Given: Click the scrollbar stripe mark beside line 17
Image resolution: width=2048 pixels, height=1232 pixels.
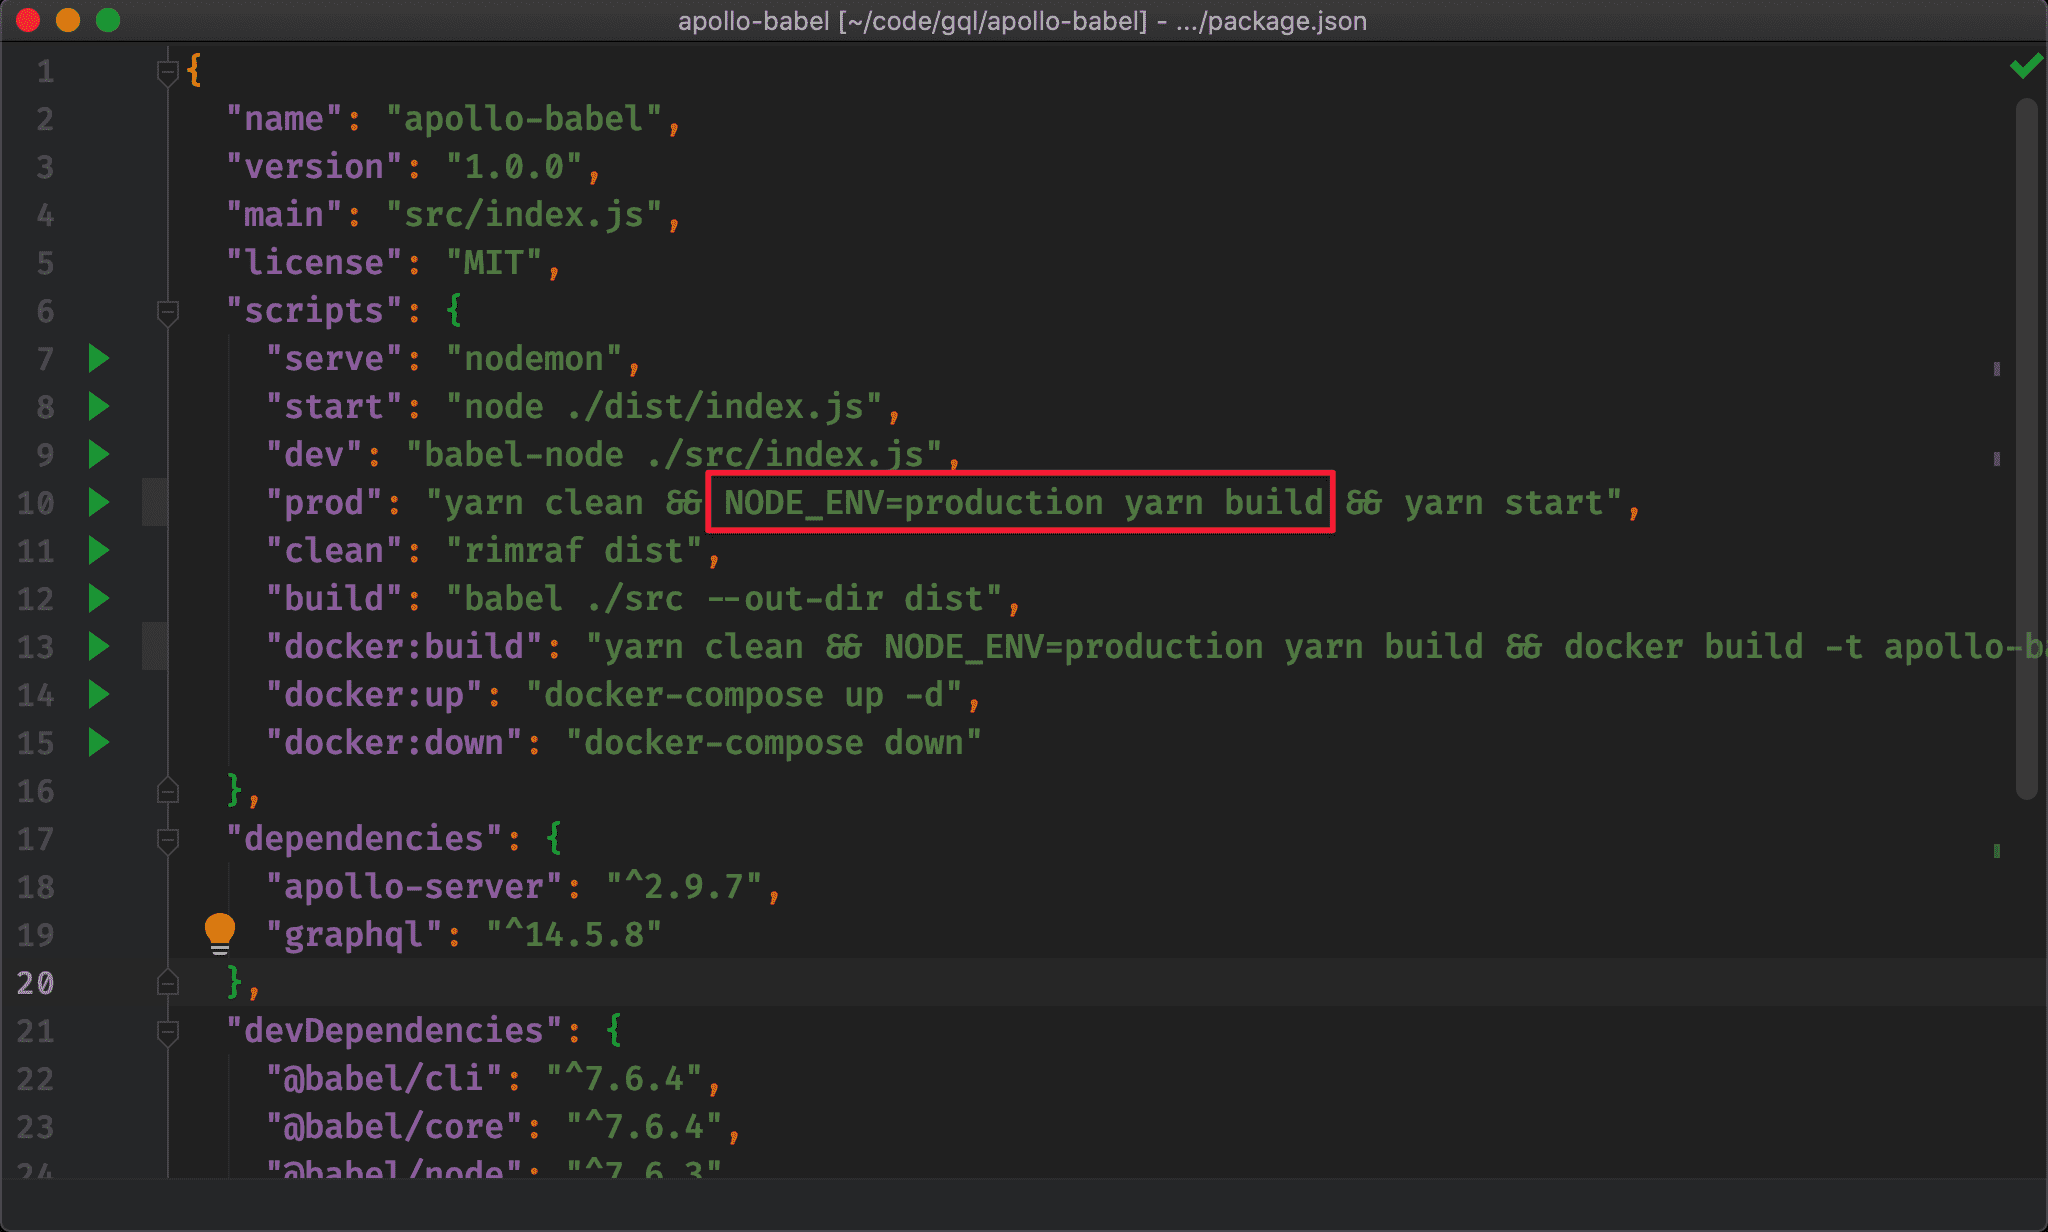Looking at the screenshot, I should click(1997, 851).
